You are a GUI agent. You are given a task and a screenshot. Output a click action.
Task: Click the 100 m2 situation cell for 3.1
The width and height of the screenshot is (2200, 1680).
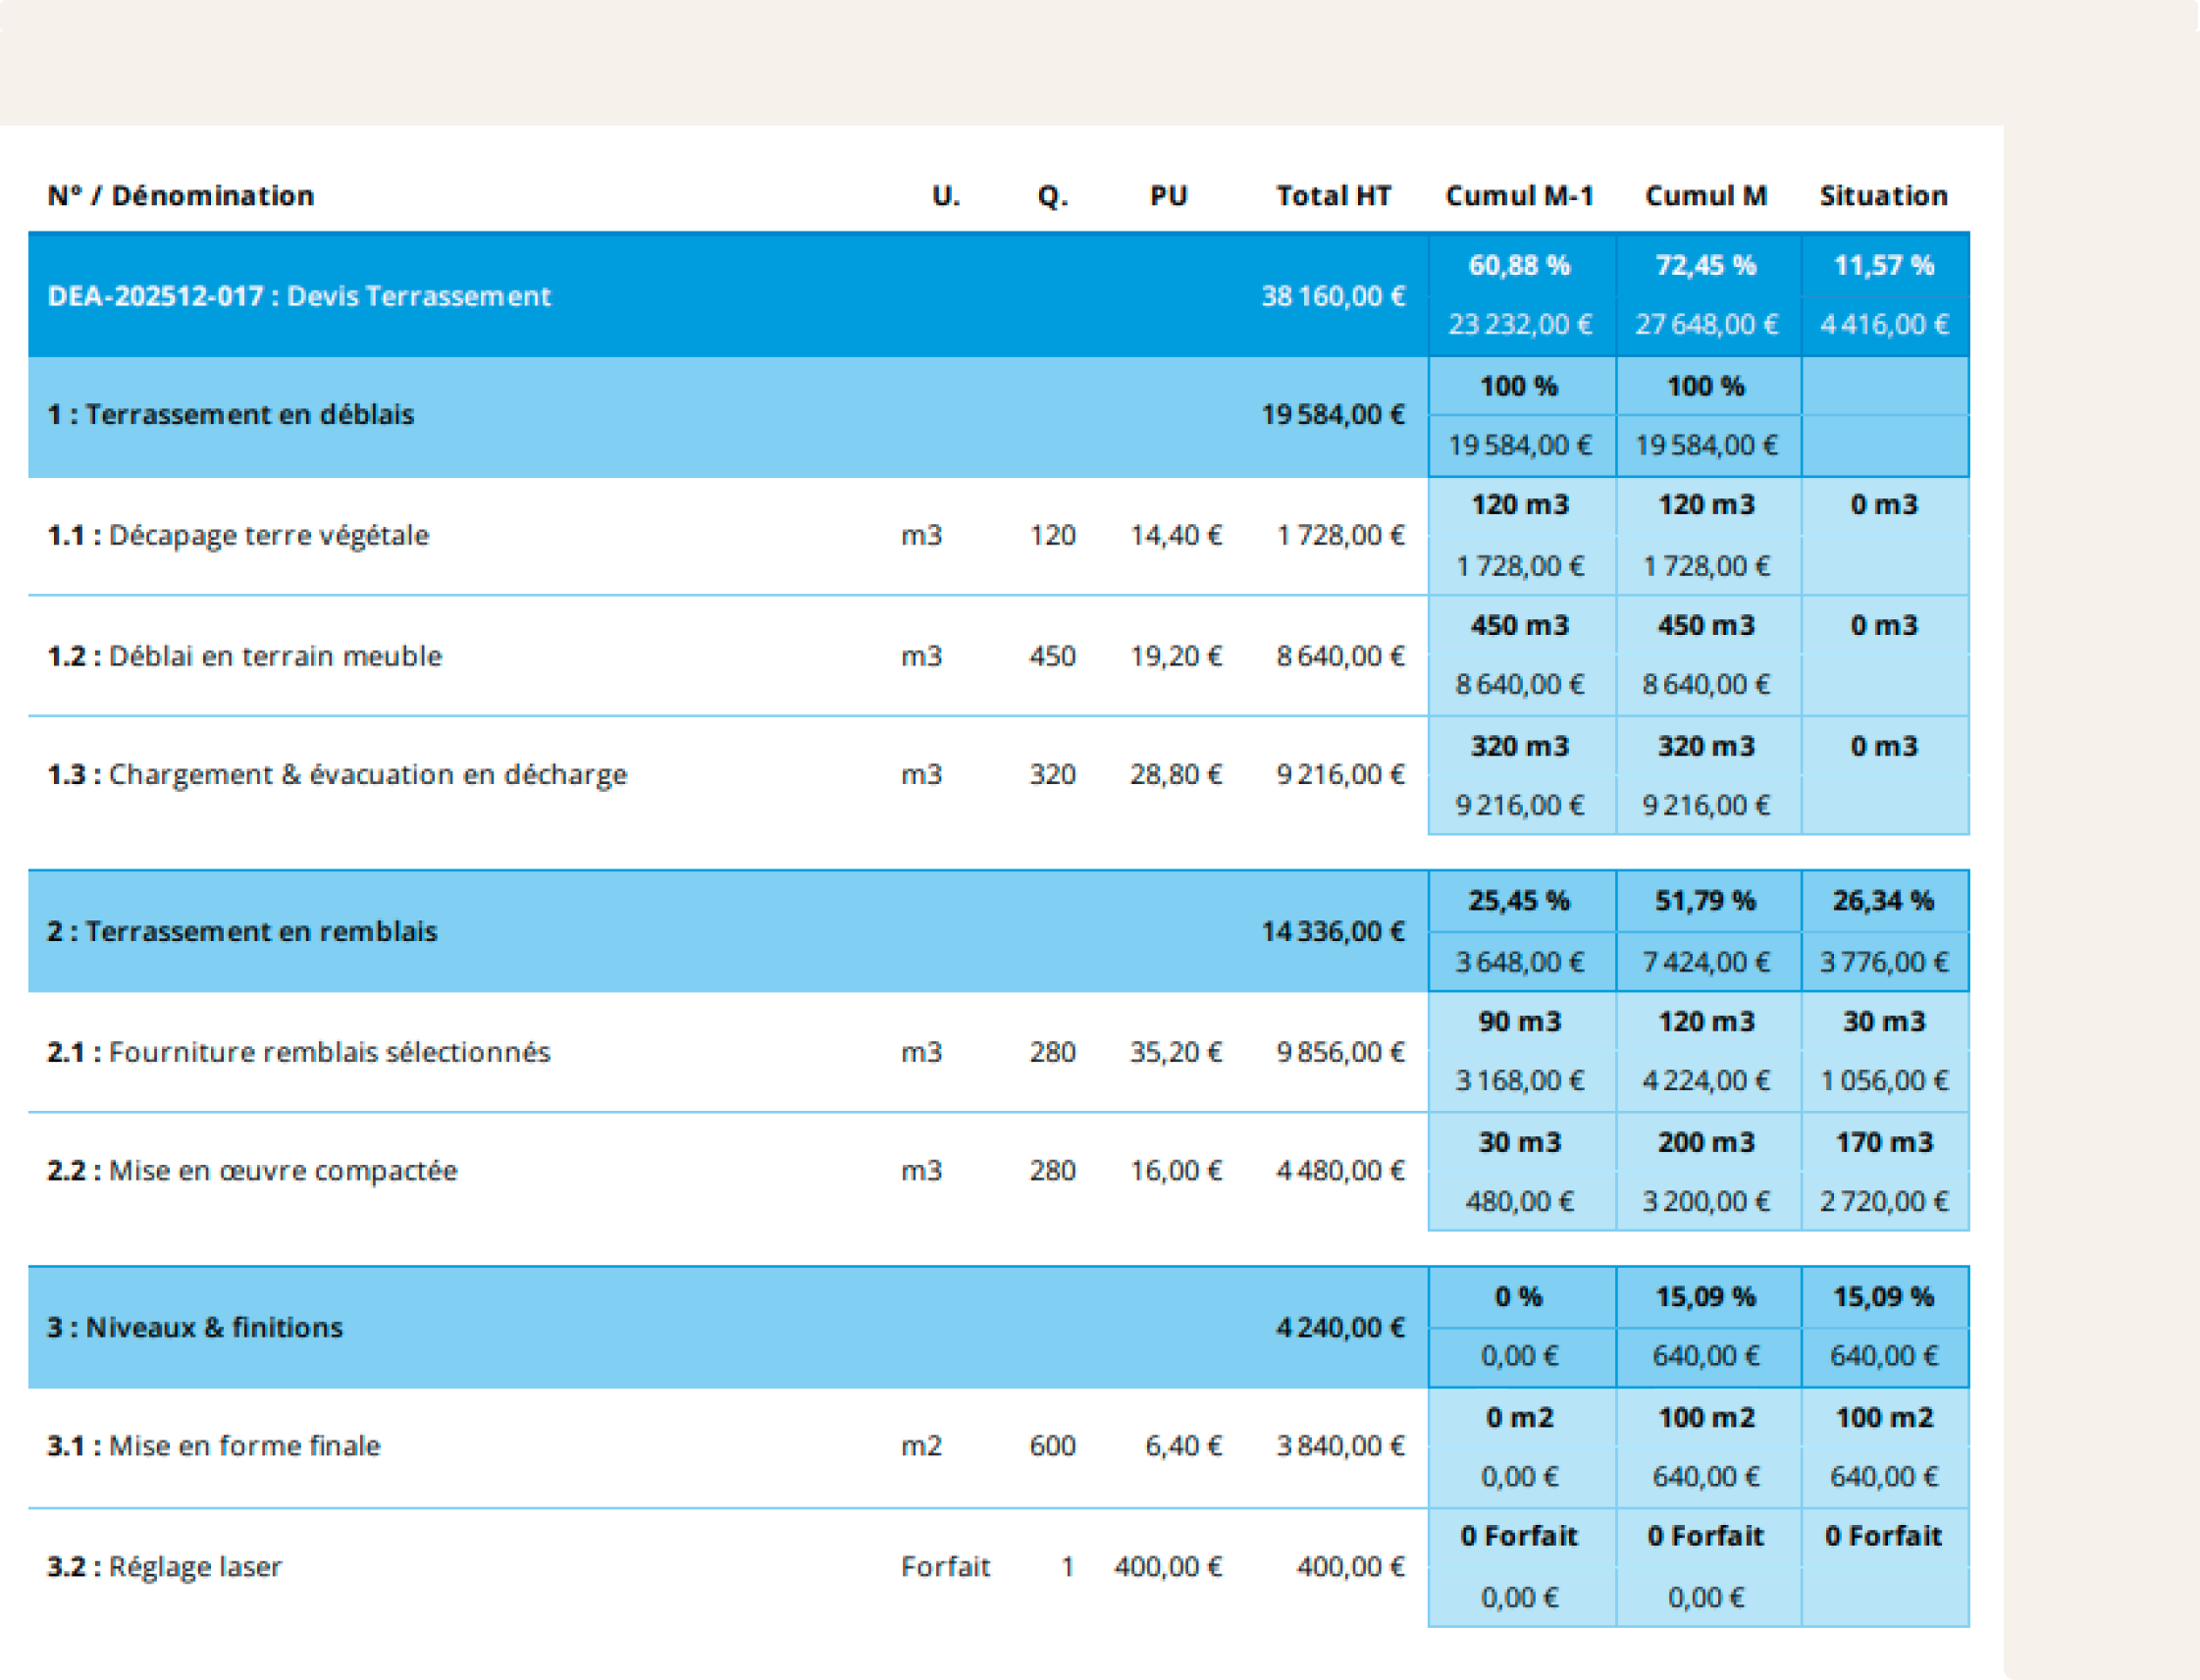[x=1884, y=1418]
